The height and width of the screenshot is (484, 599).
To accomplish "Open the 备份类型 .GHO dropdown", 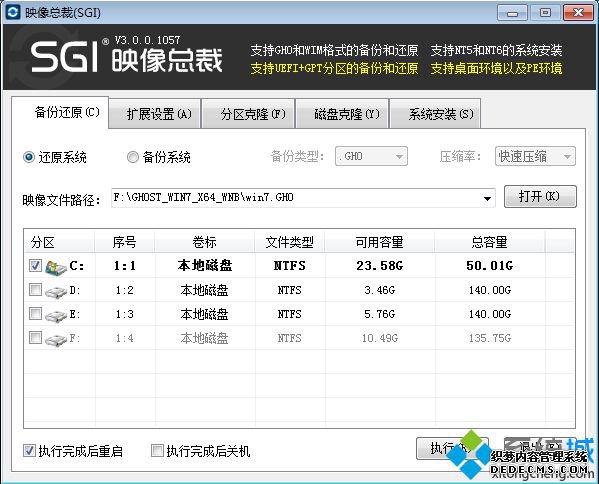I will [x=371, y=156].
